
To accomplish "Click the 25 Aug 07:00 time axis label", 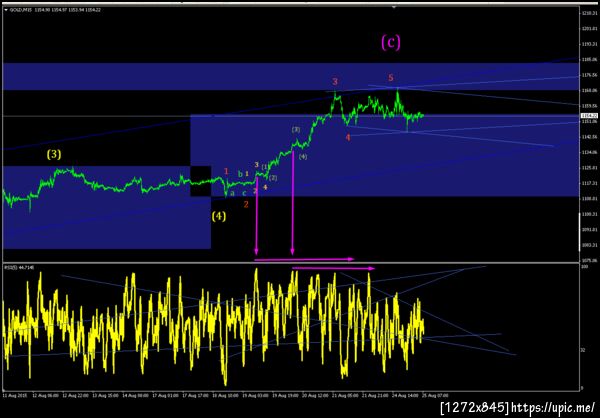I will tap(434, 395).
